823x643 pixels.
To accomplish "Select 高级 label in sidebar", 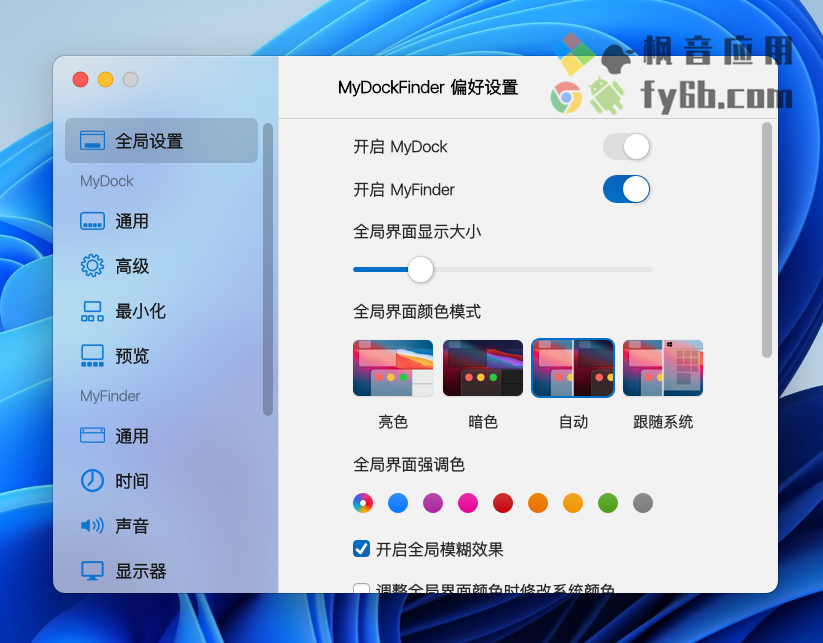I will tap(132, 266).
